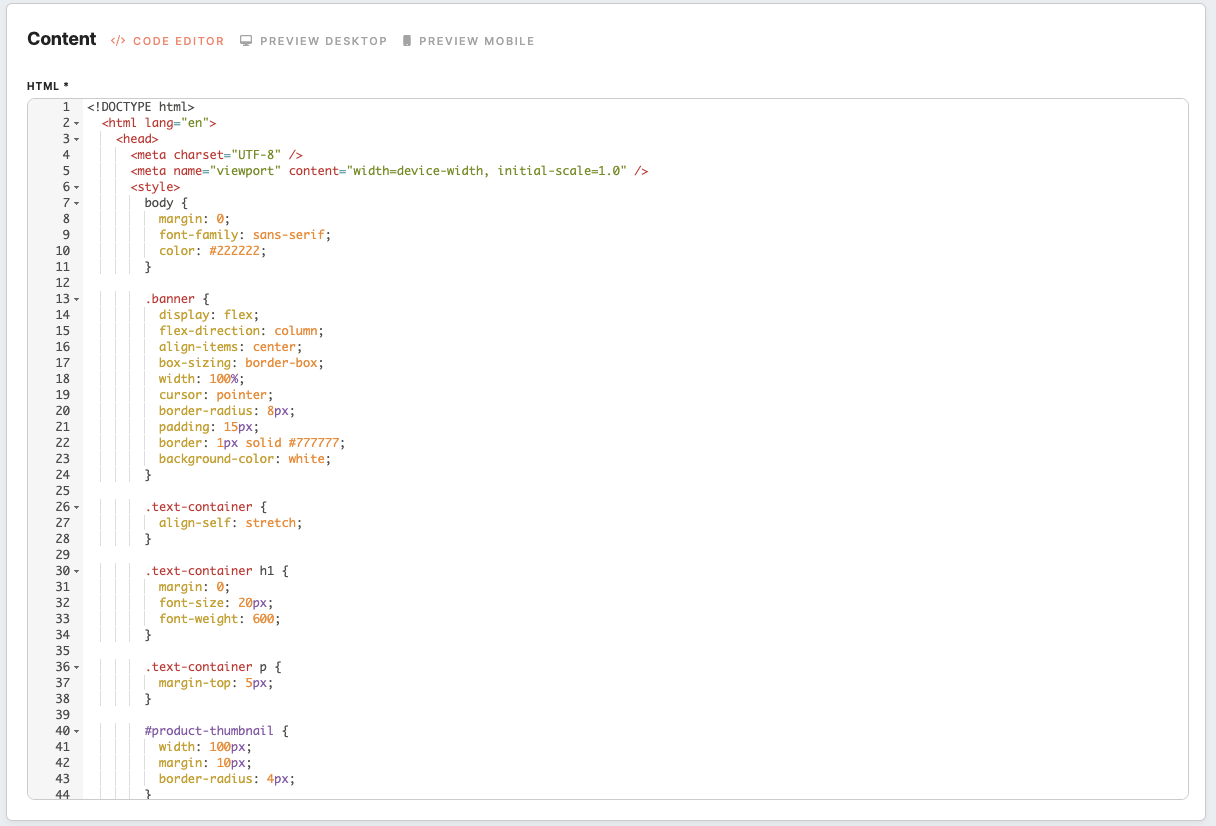Collapse the style tag fold on line 6
1216x826 pixels.
coord(77,187)
